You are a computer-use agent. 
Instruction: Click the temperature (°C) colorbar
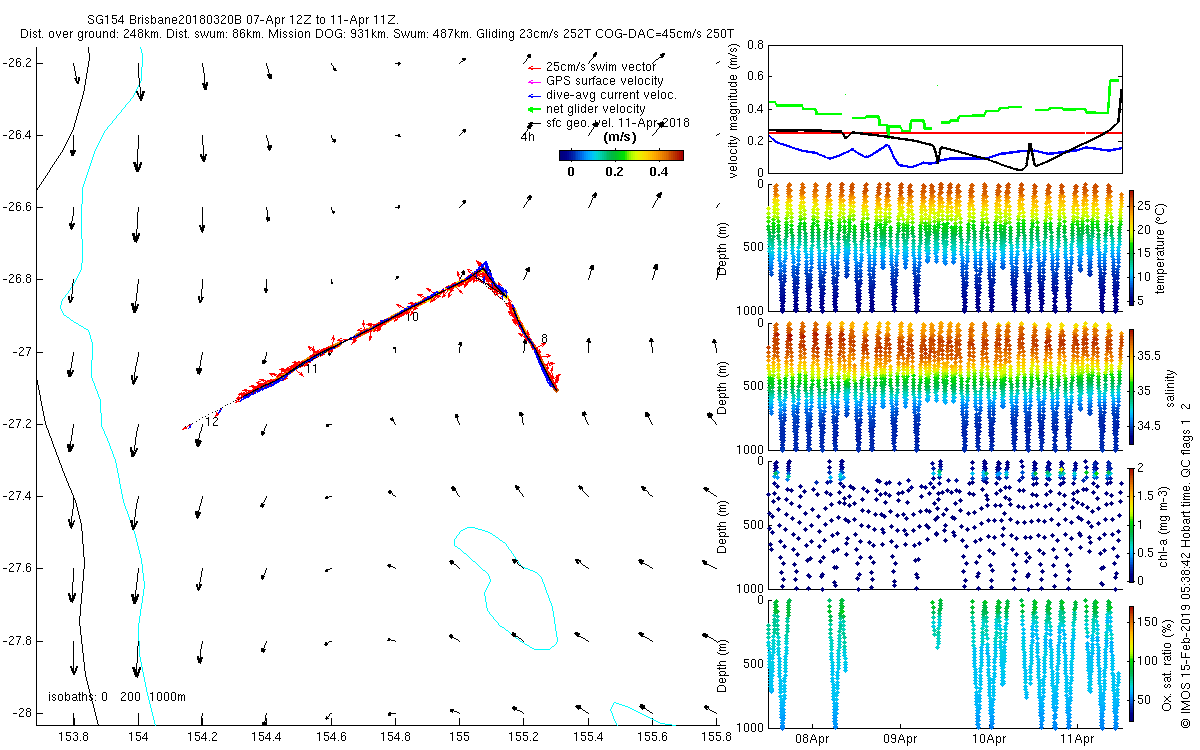pos(1132,247)
